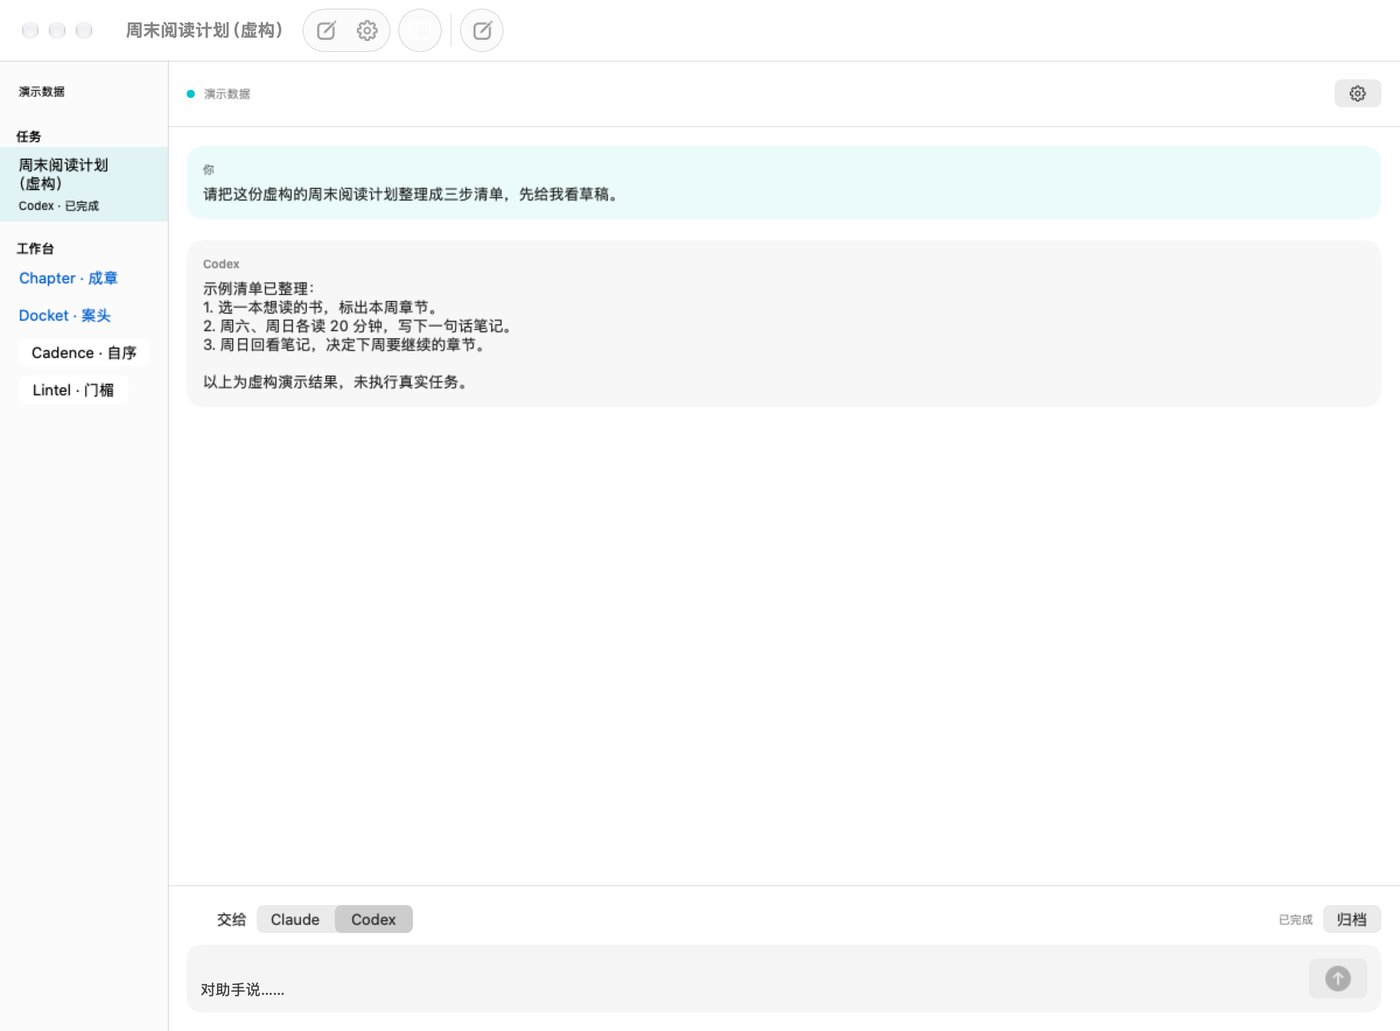
Task: Click the 已完成 status beside 归档
Action: pyautogui.click(x=1295, y=920)
